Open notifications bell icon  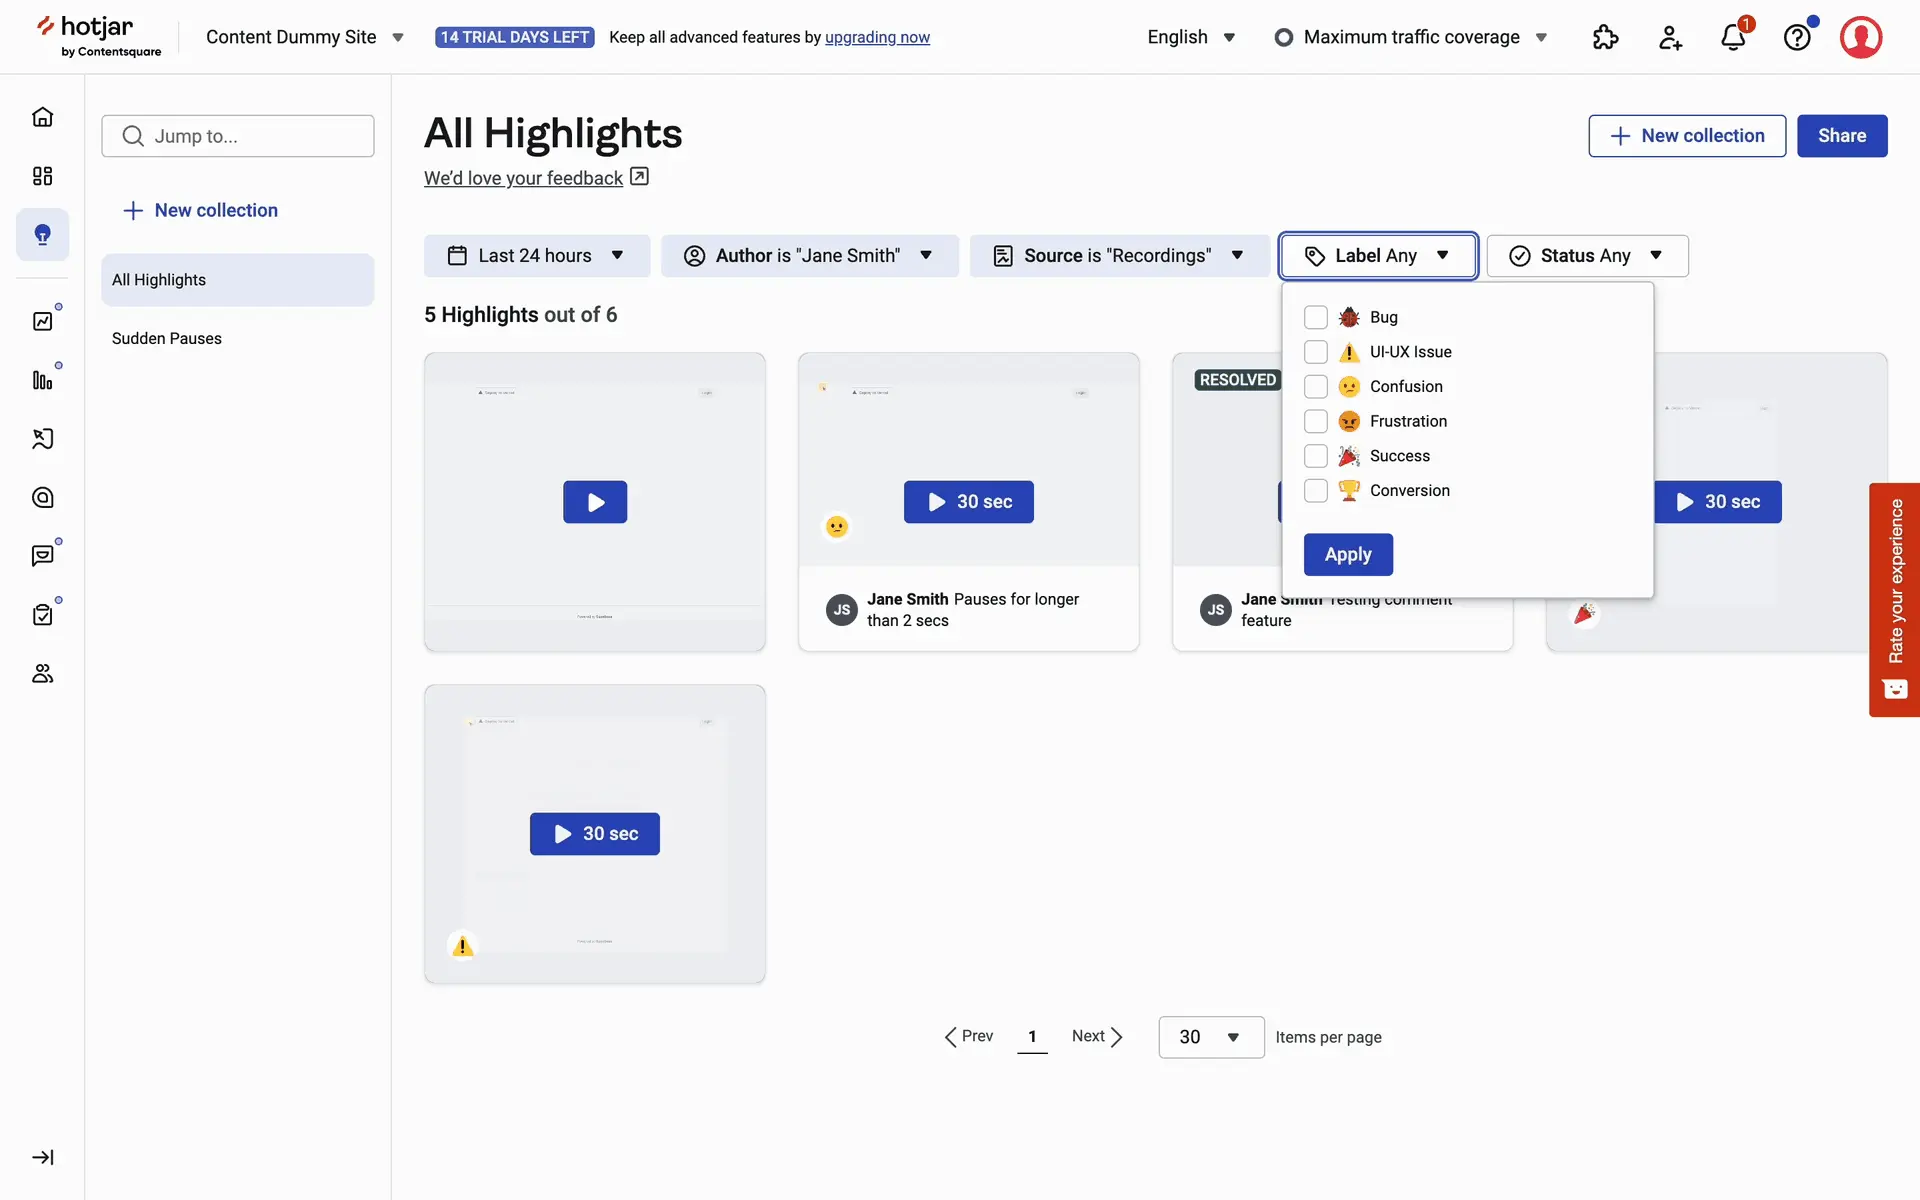(1733, 38)
